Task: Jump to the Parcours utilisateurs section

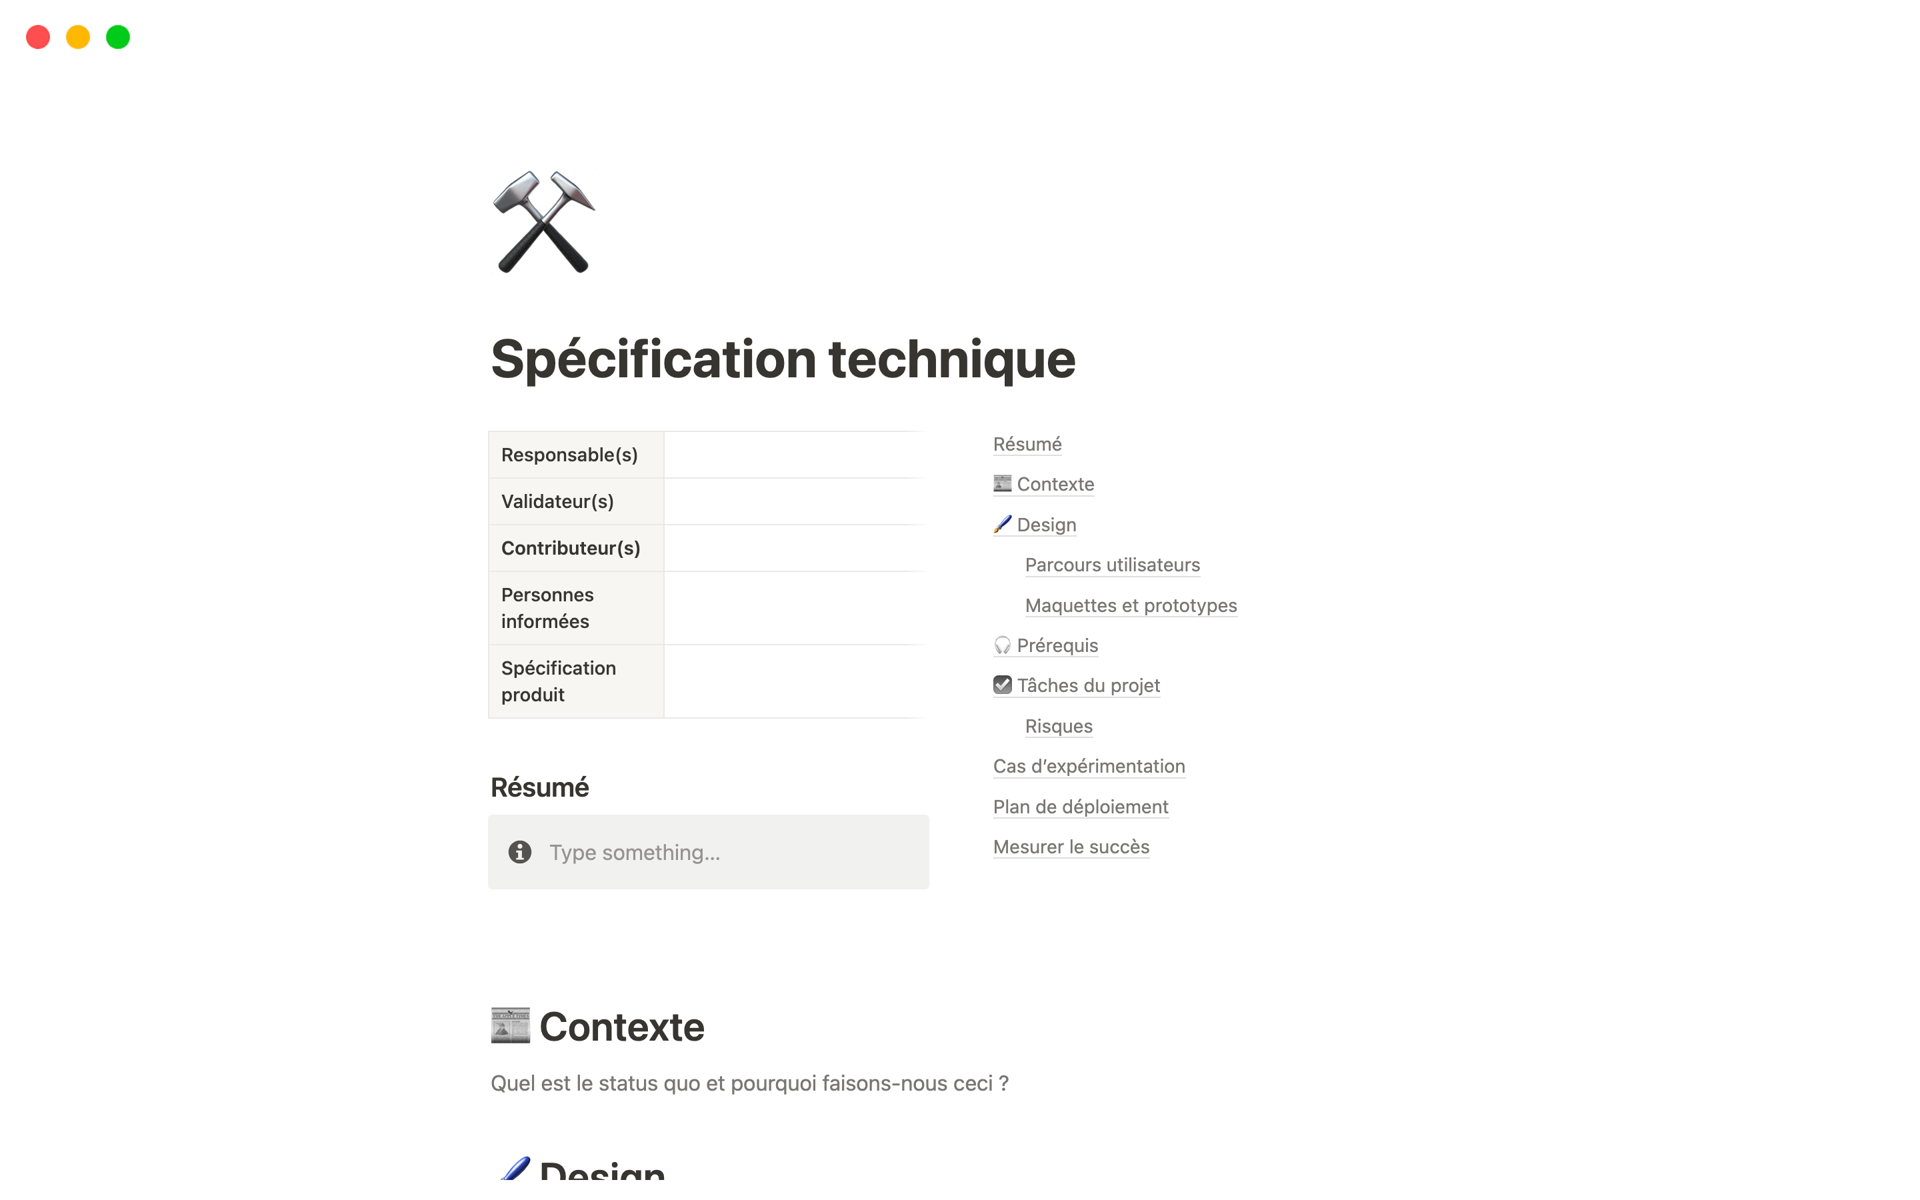Action: (x=1112, y=565)
